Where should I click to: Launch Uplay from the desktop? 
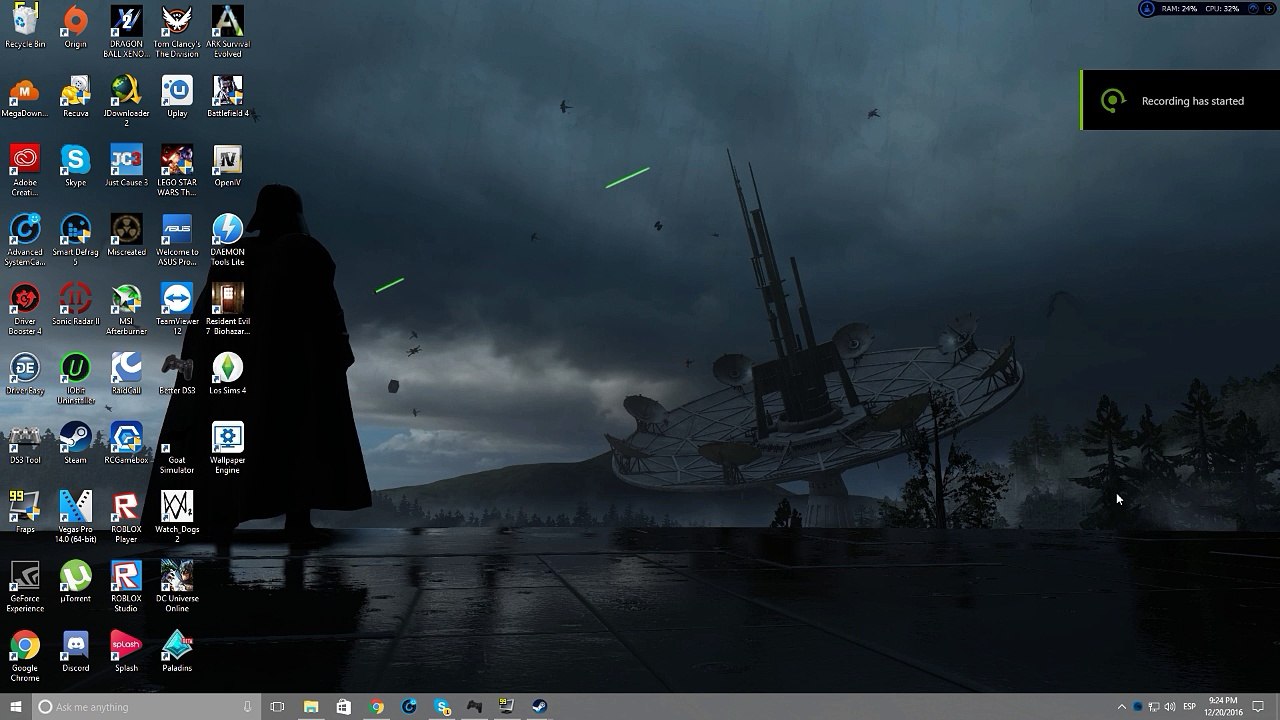[x=177, y=97]
